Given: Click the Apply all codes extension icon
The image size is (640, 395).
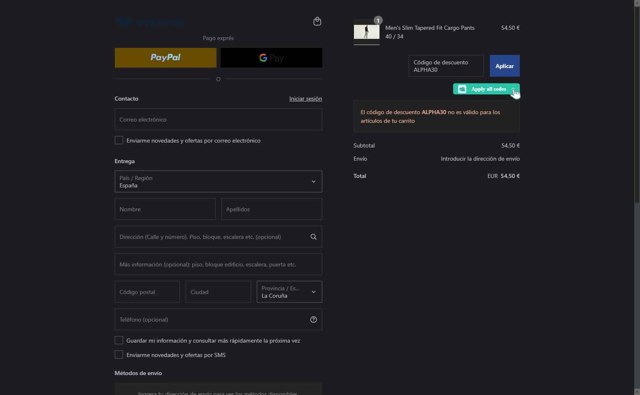Looking at the screenshot, I should [x=462, y=89].
